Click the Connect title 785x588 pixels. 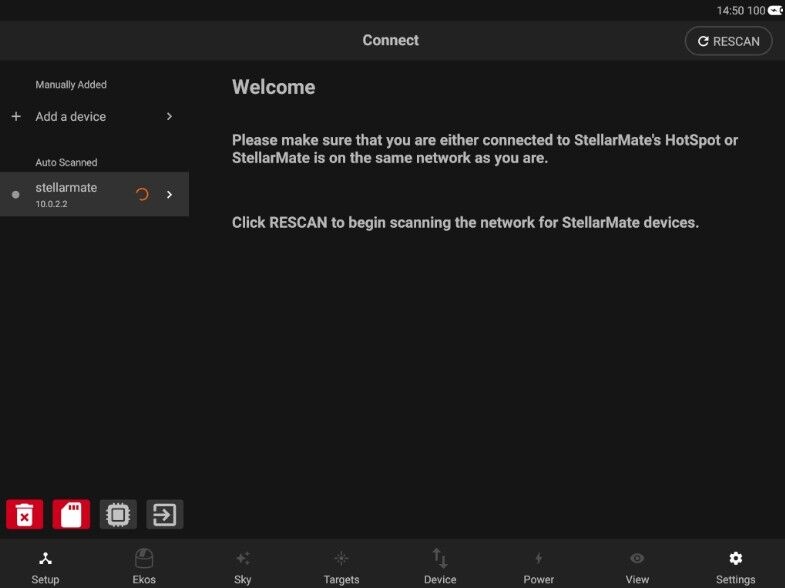(390, 40)
